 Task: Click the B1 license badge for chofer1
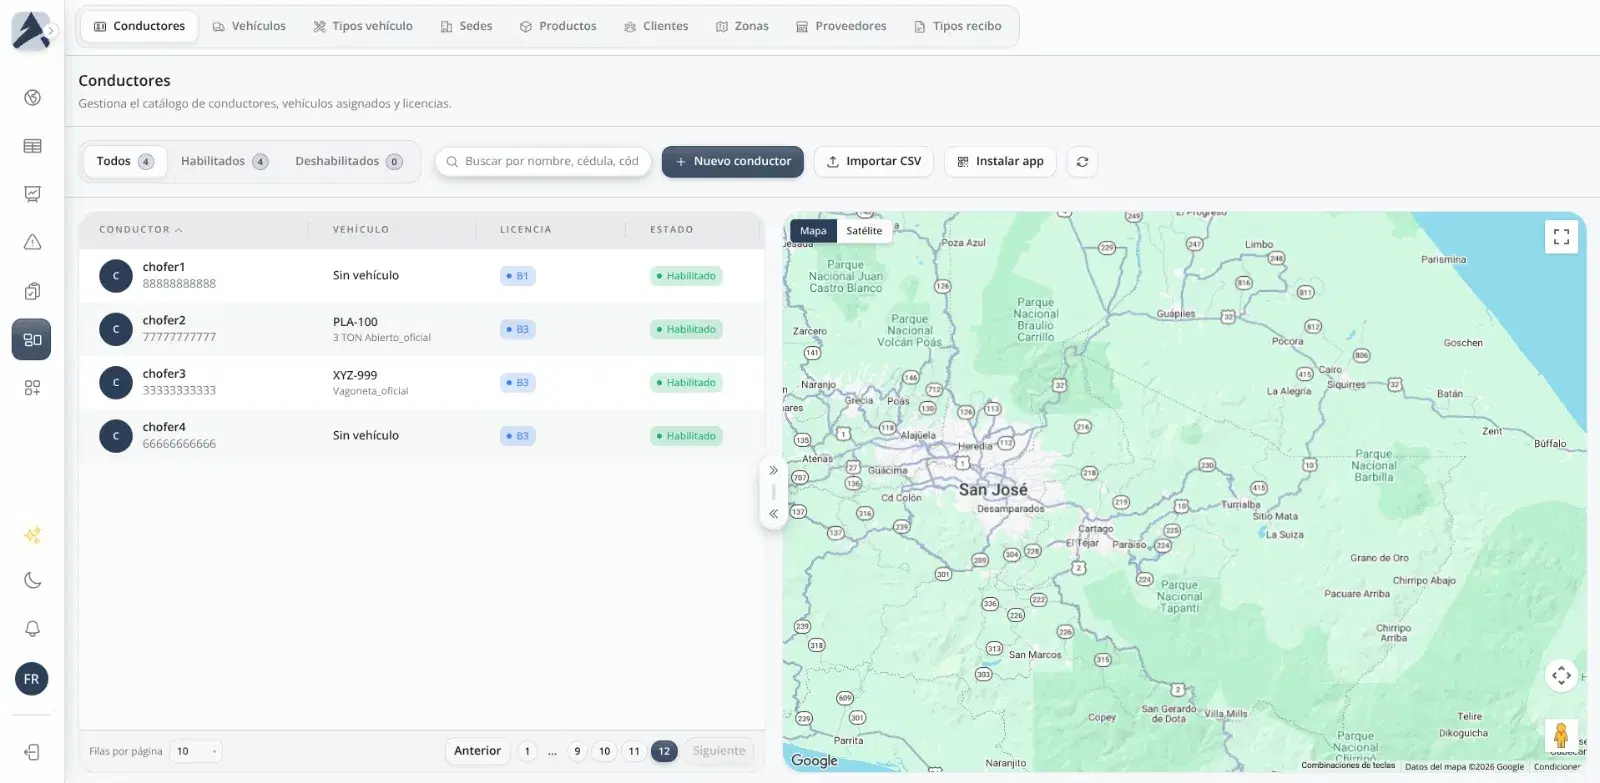click(x=518, y=276)
